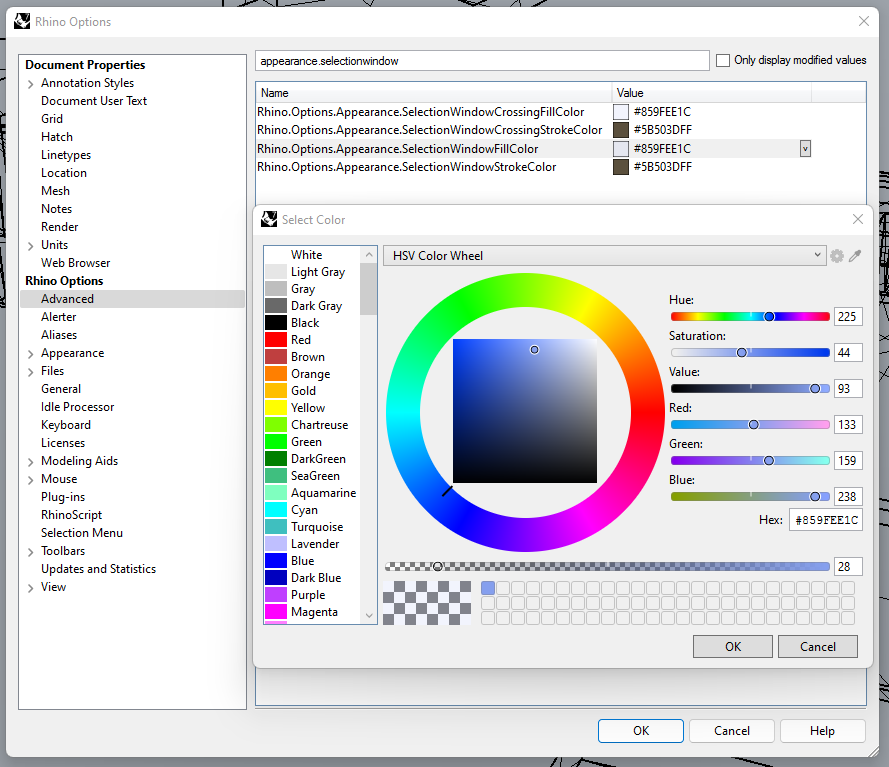Confirm the color with OK
889x767 pixels.
coord(732,646)
